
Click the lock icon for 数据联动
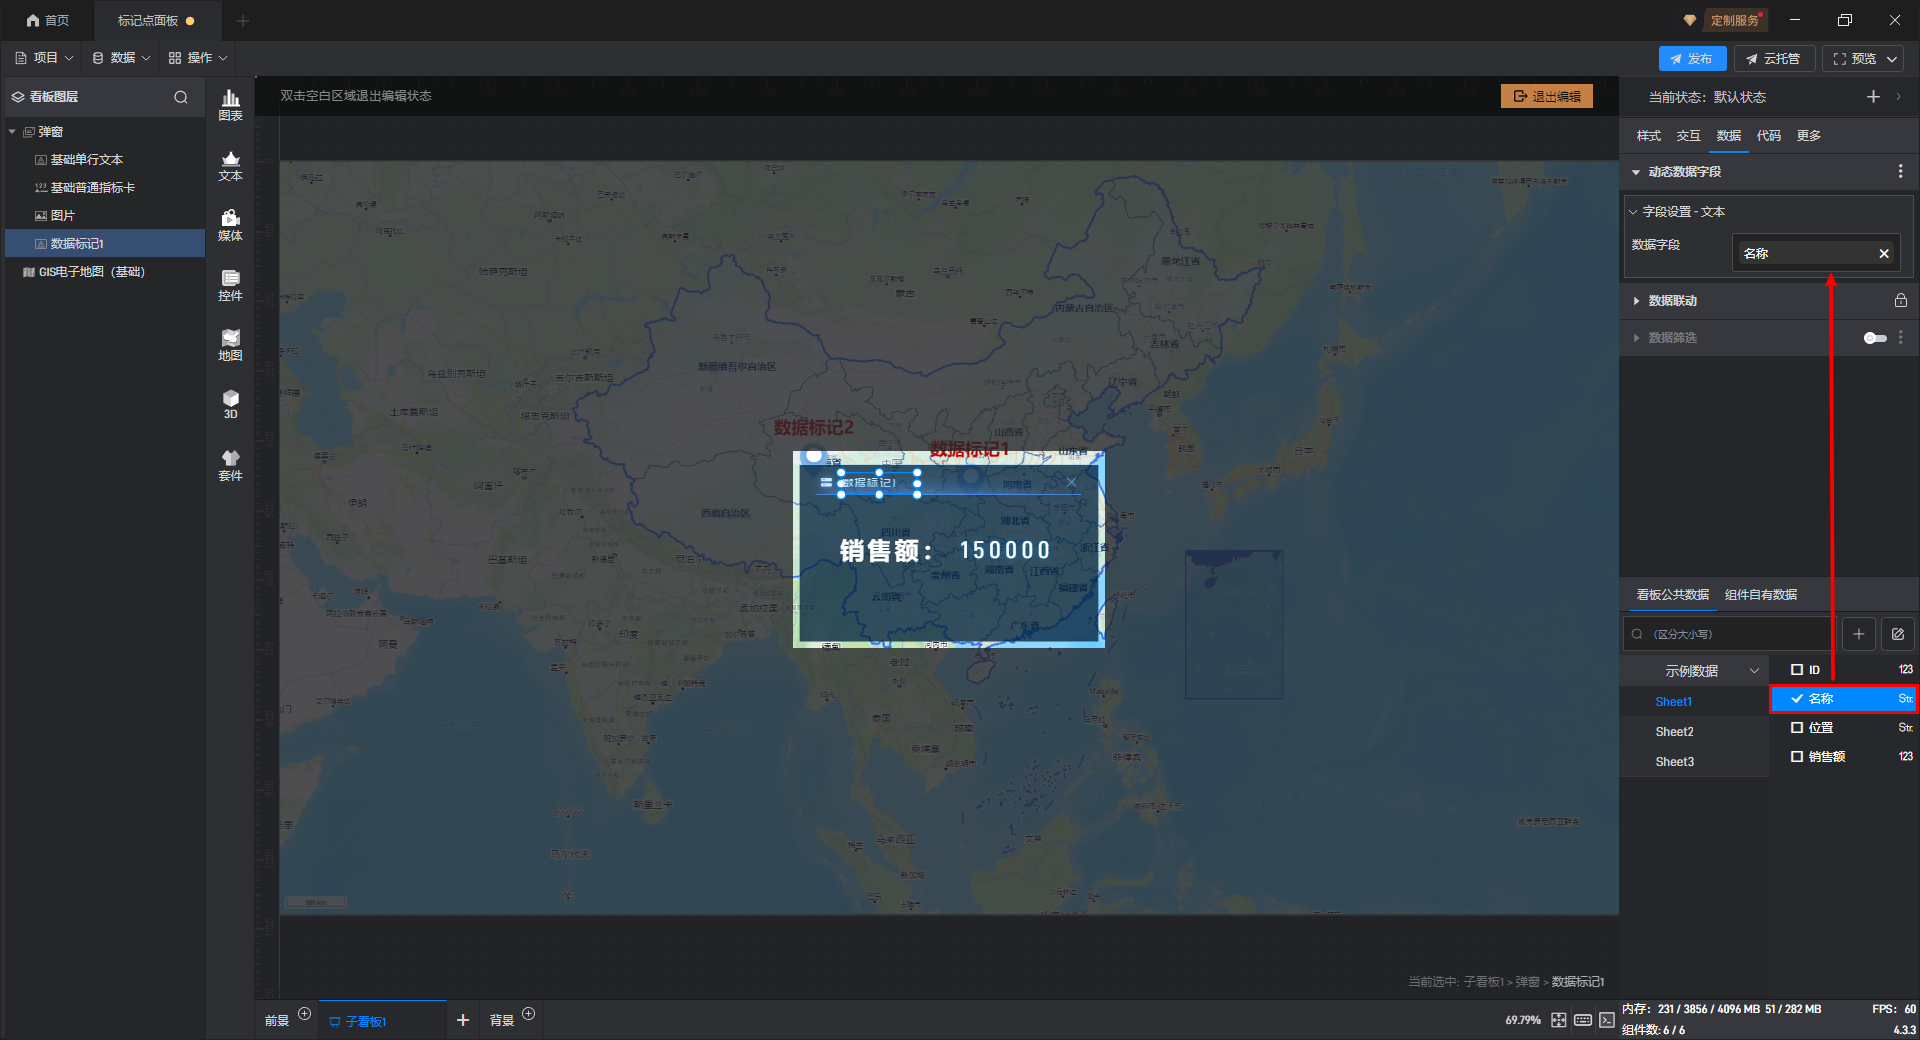pos(1900,300)
